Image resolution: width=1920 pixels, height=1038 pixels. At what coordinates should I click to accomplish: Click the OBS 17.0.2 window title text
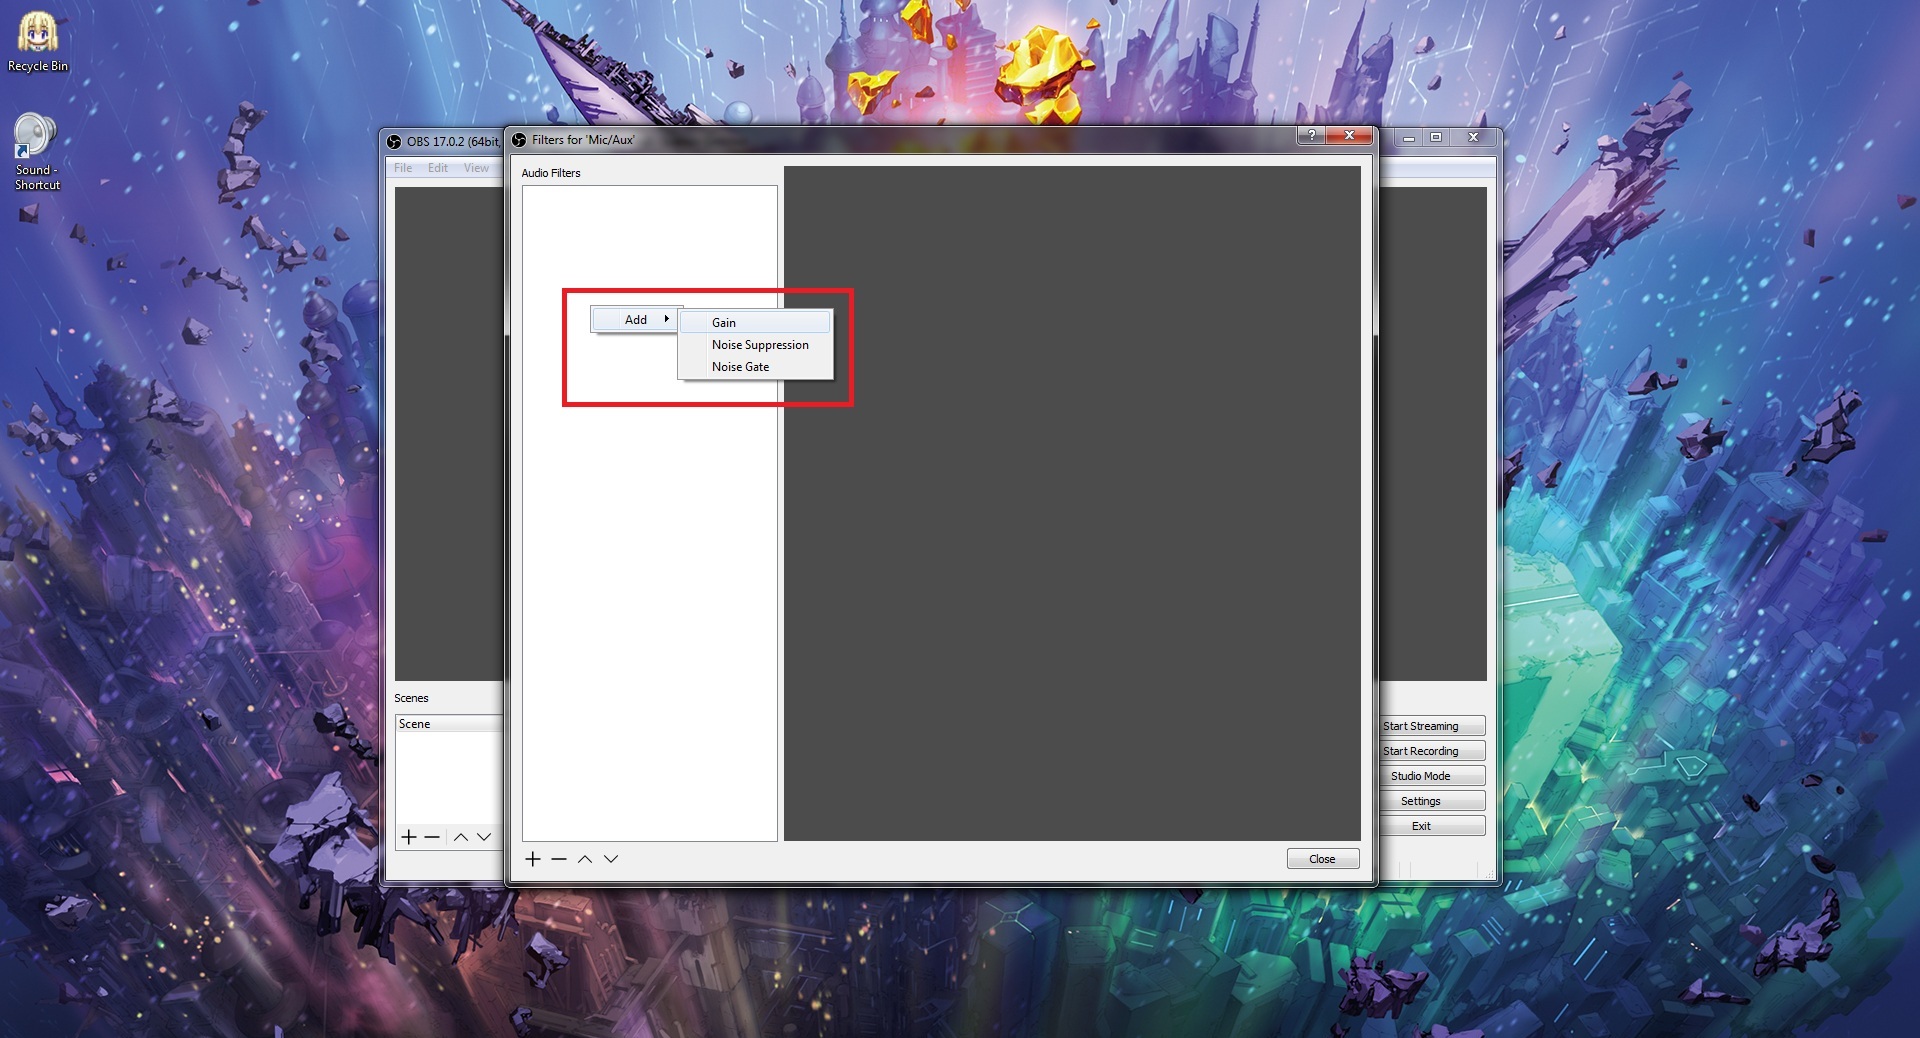click(x=453, y=142)
